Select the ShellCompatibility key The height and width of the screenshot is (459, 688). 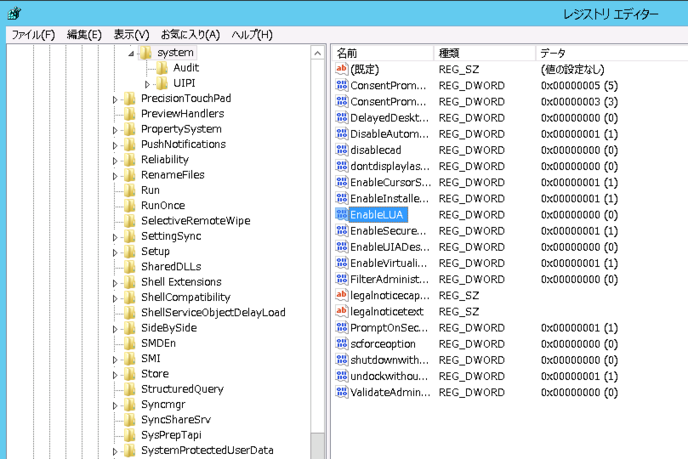(x=186, y=297)
